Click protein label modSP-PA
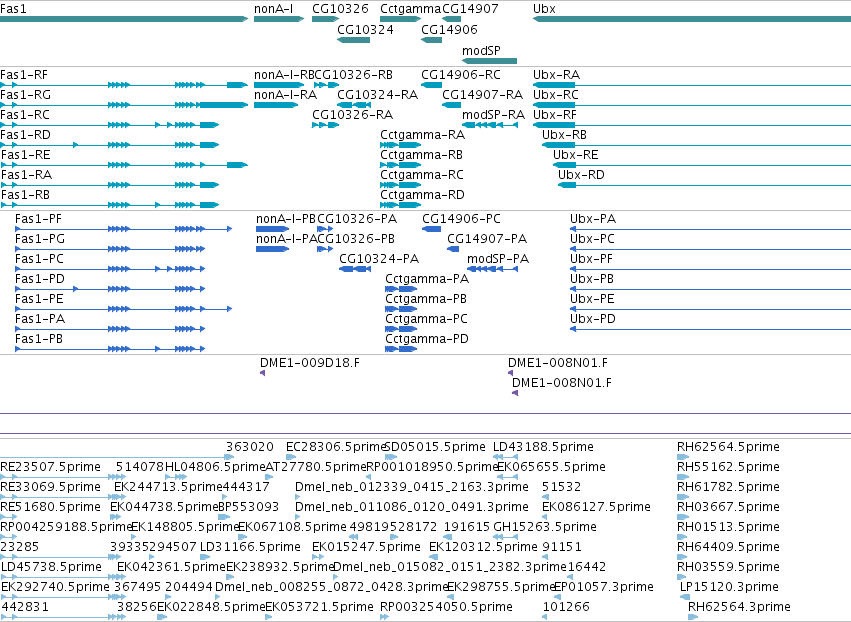Image resolution: width=851 pixels, height=622 pixels. pos(498,258)
